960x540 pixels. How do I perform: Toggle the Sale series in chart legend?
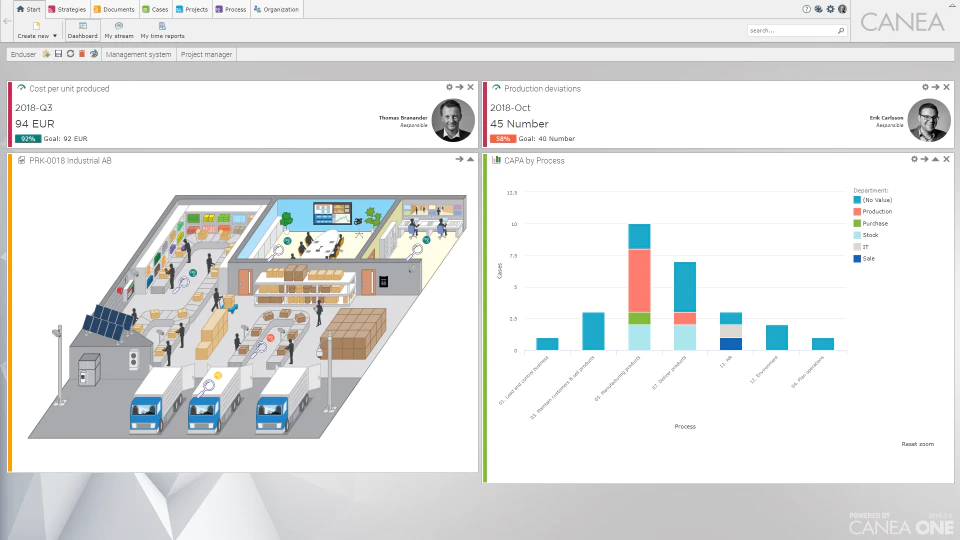[864, 258]
